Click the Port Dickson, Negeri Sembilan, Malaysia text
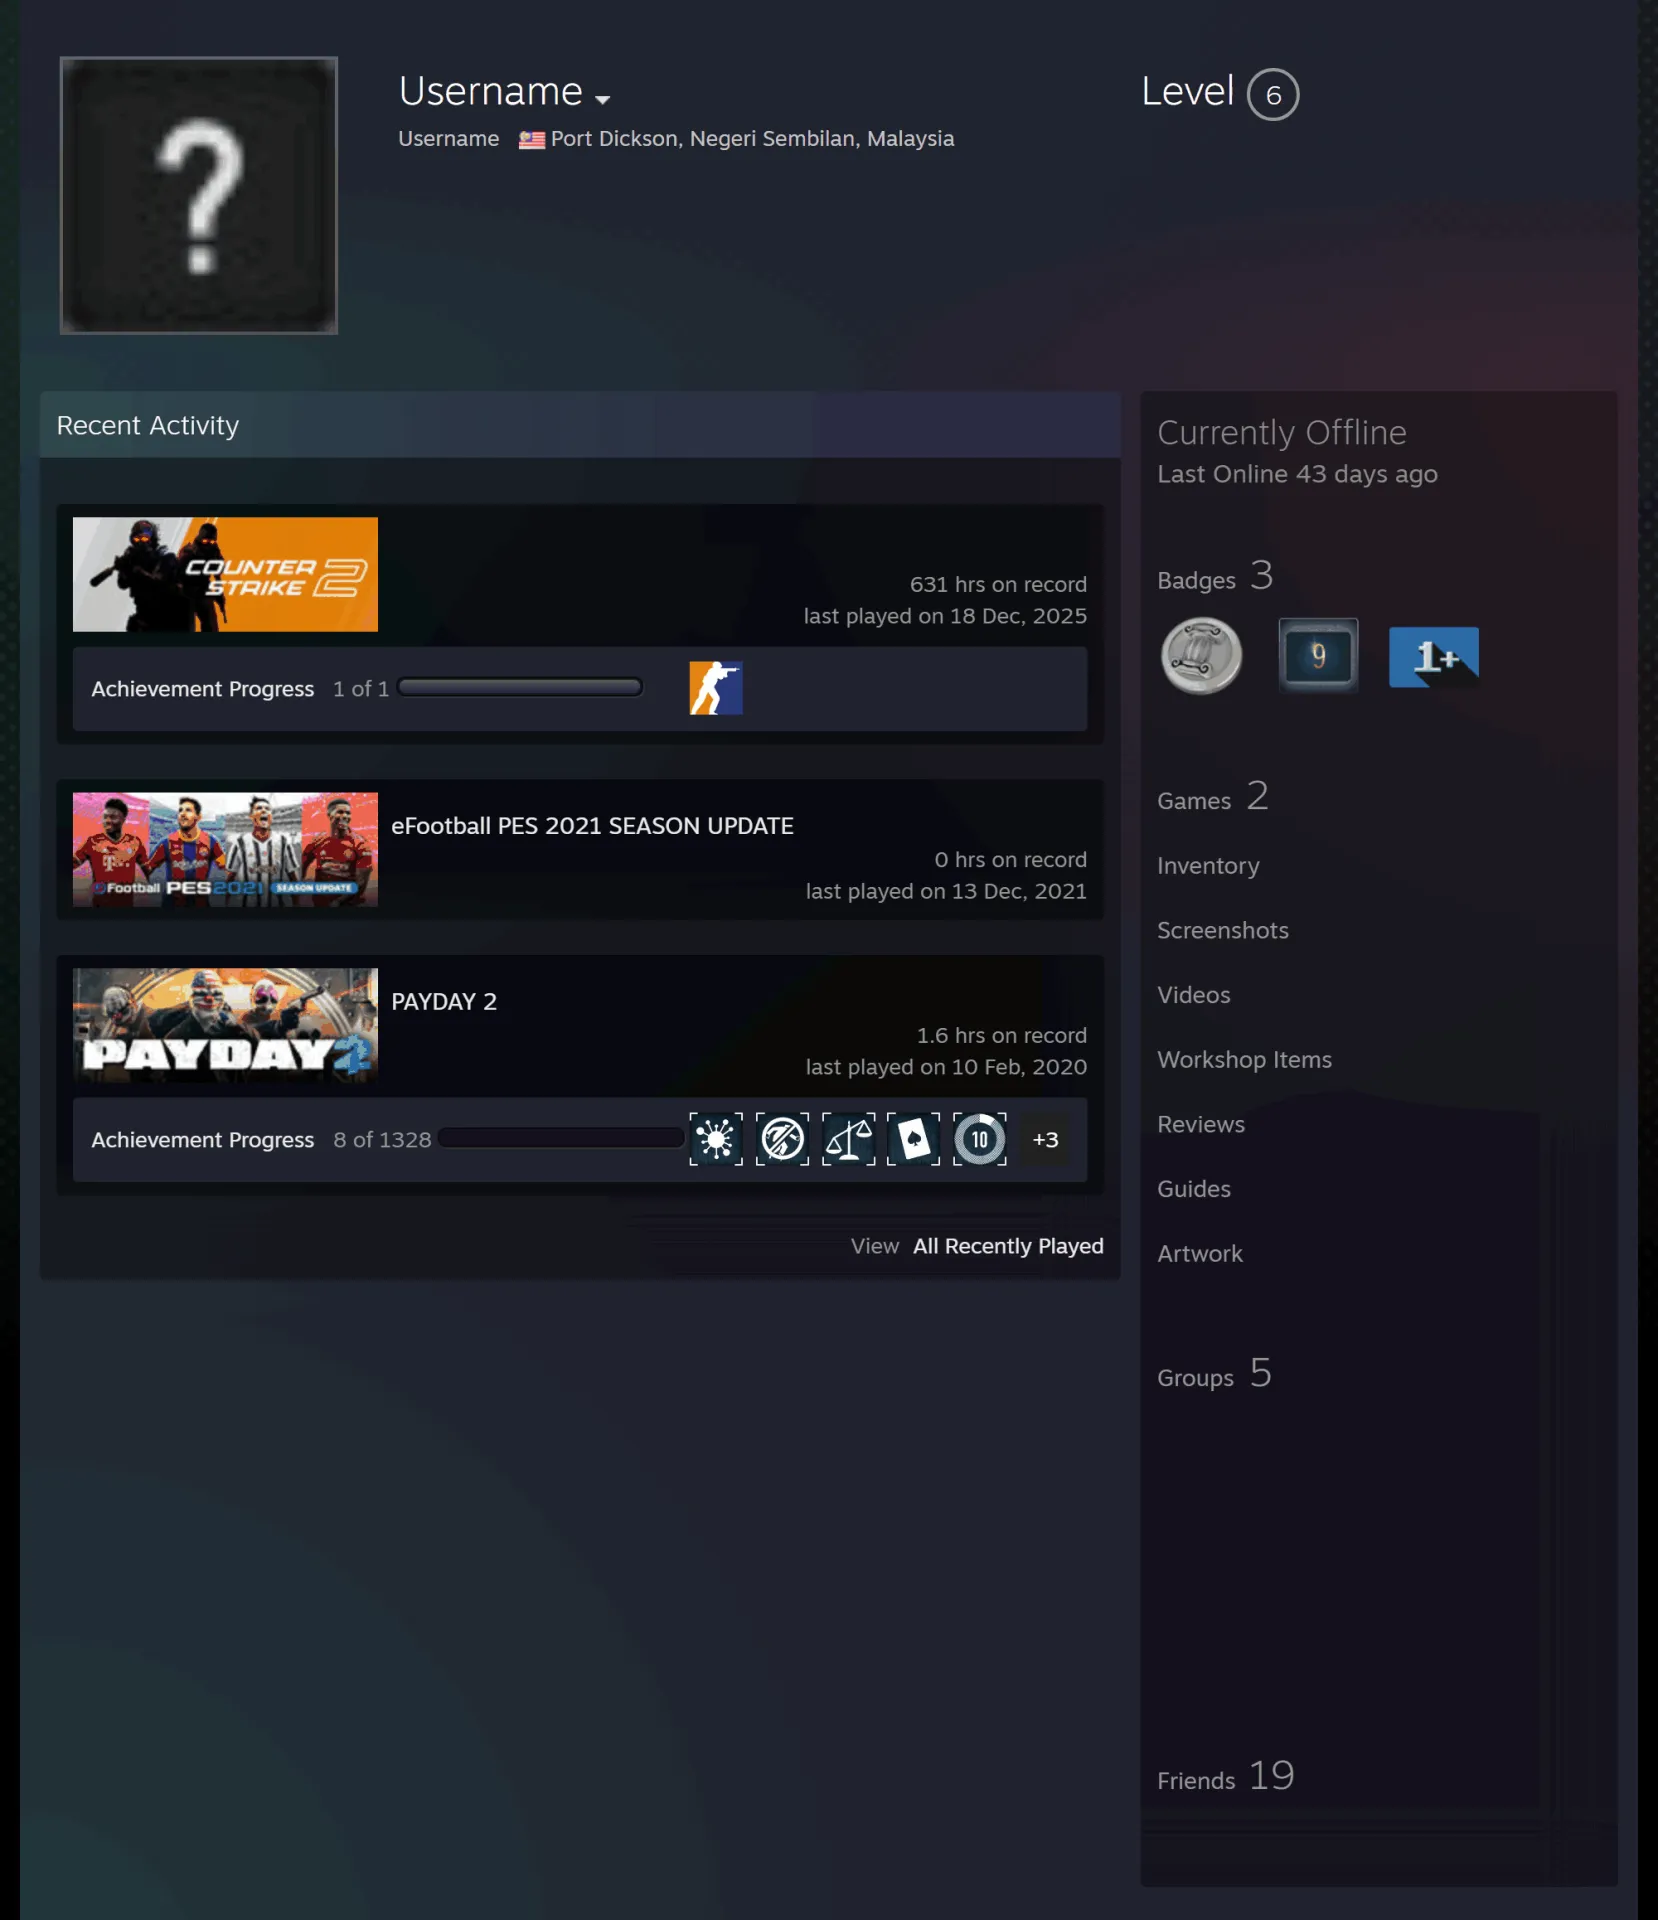The height and width of the screenshot is (1920, 1658). tap(752, 139)
